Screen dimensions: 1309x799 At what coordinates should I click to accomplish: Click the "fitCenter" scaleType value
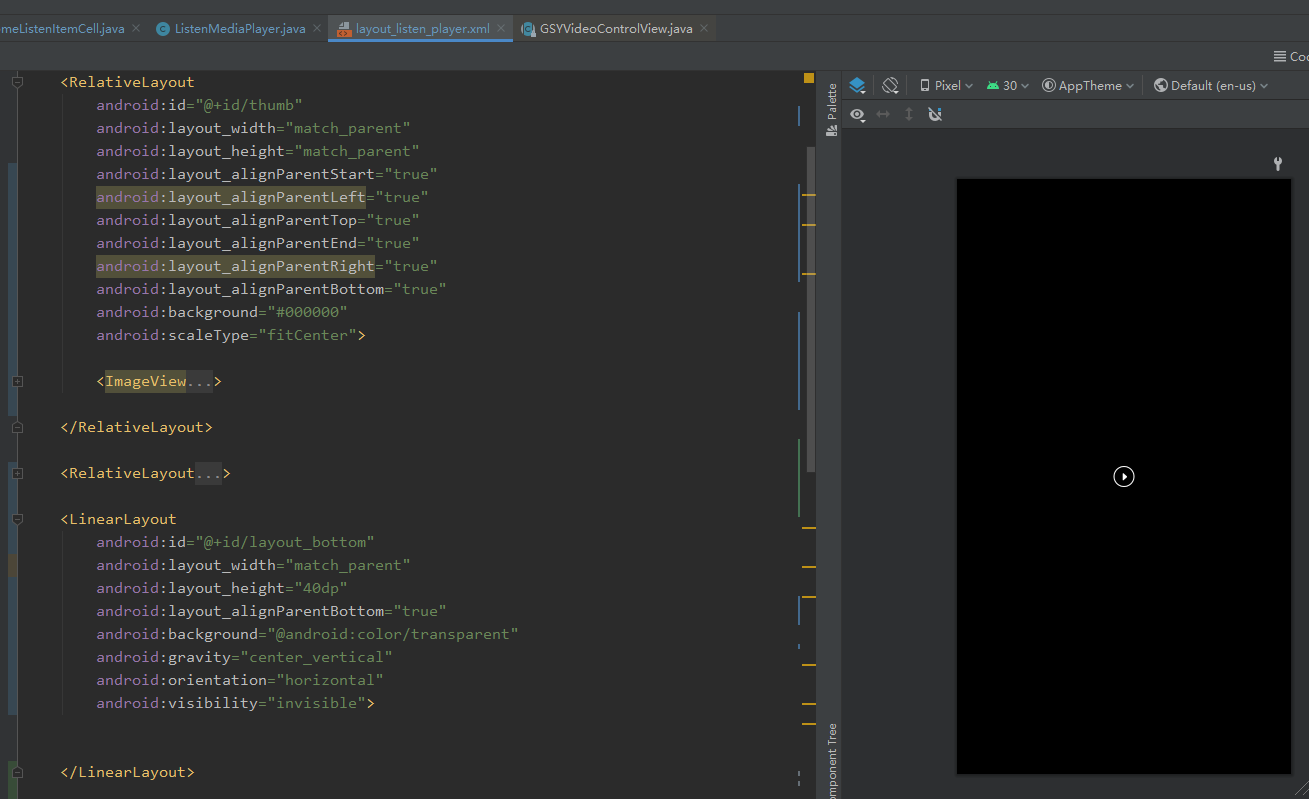(307, 335)
